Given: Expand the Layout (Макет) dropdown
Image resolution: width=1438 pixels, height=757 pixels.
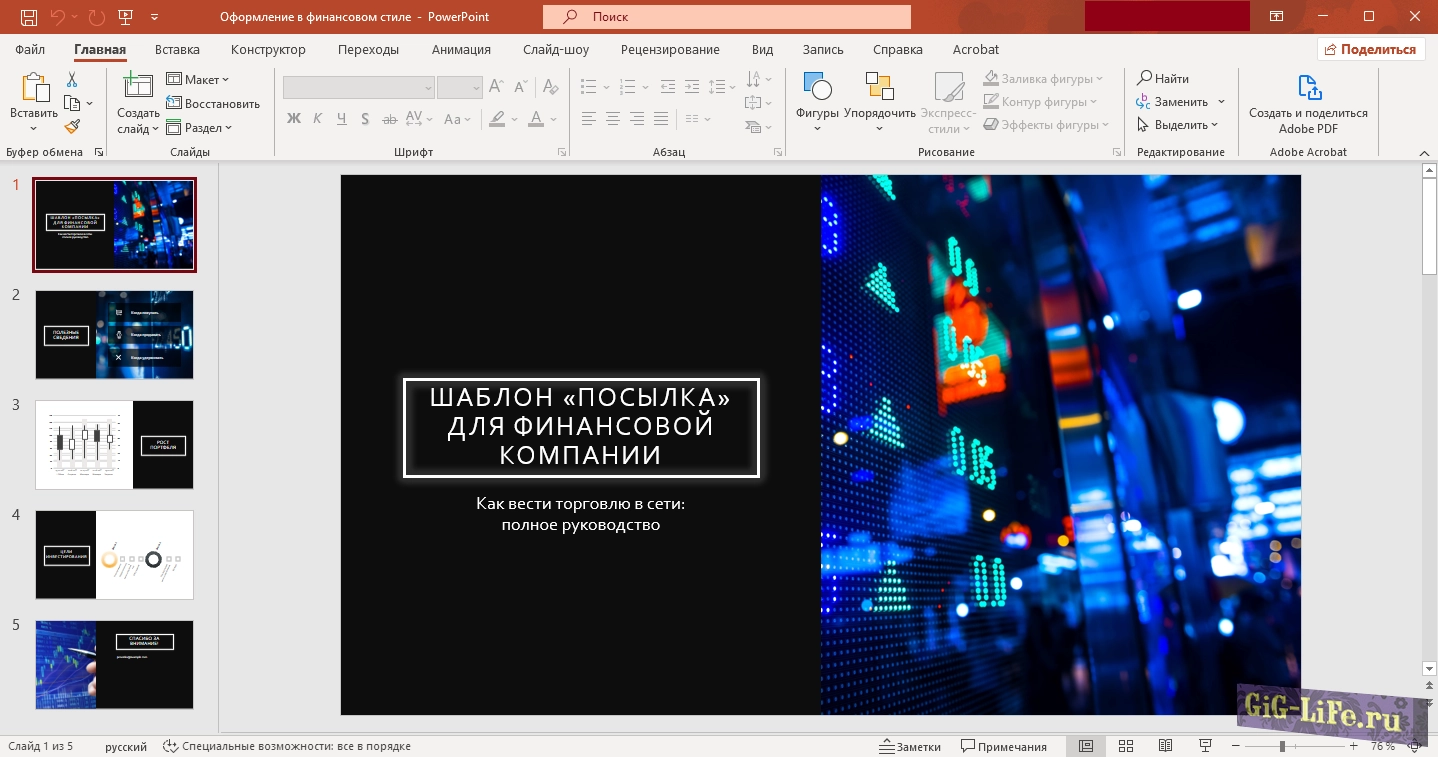Looking at the screenshot, I should pos(198,79).
